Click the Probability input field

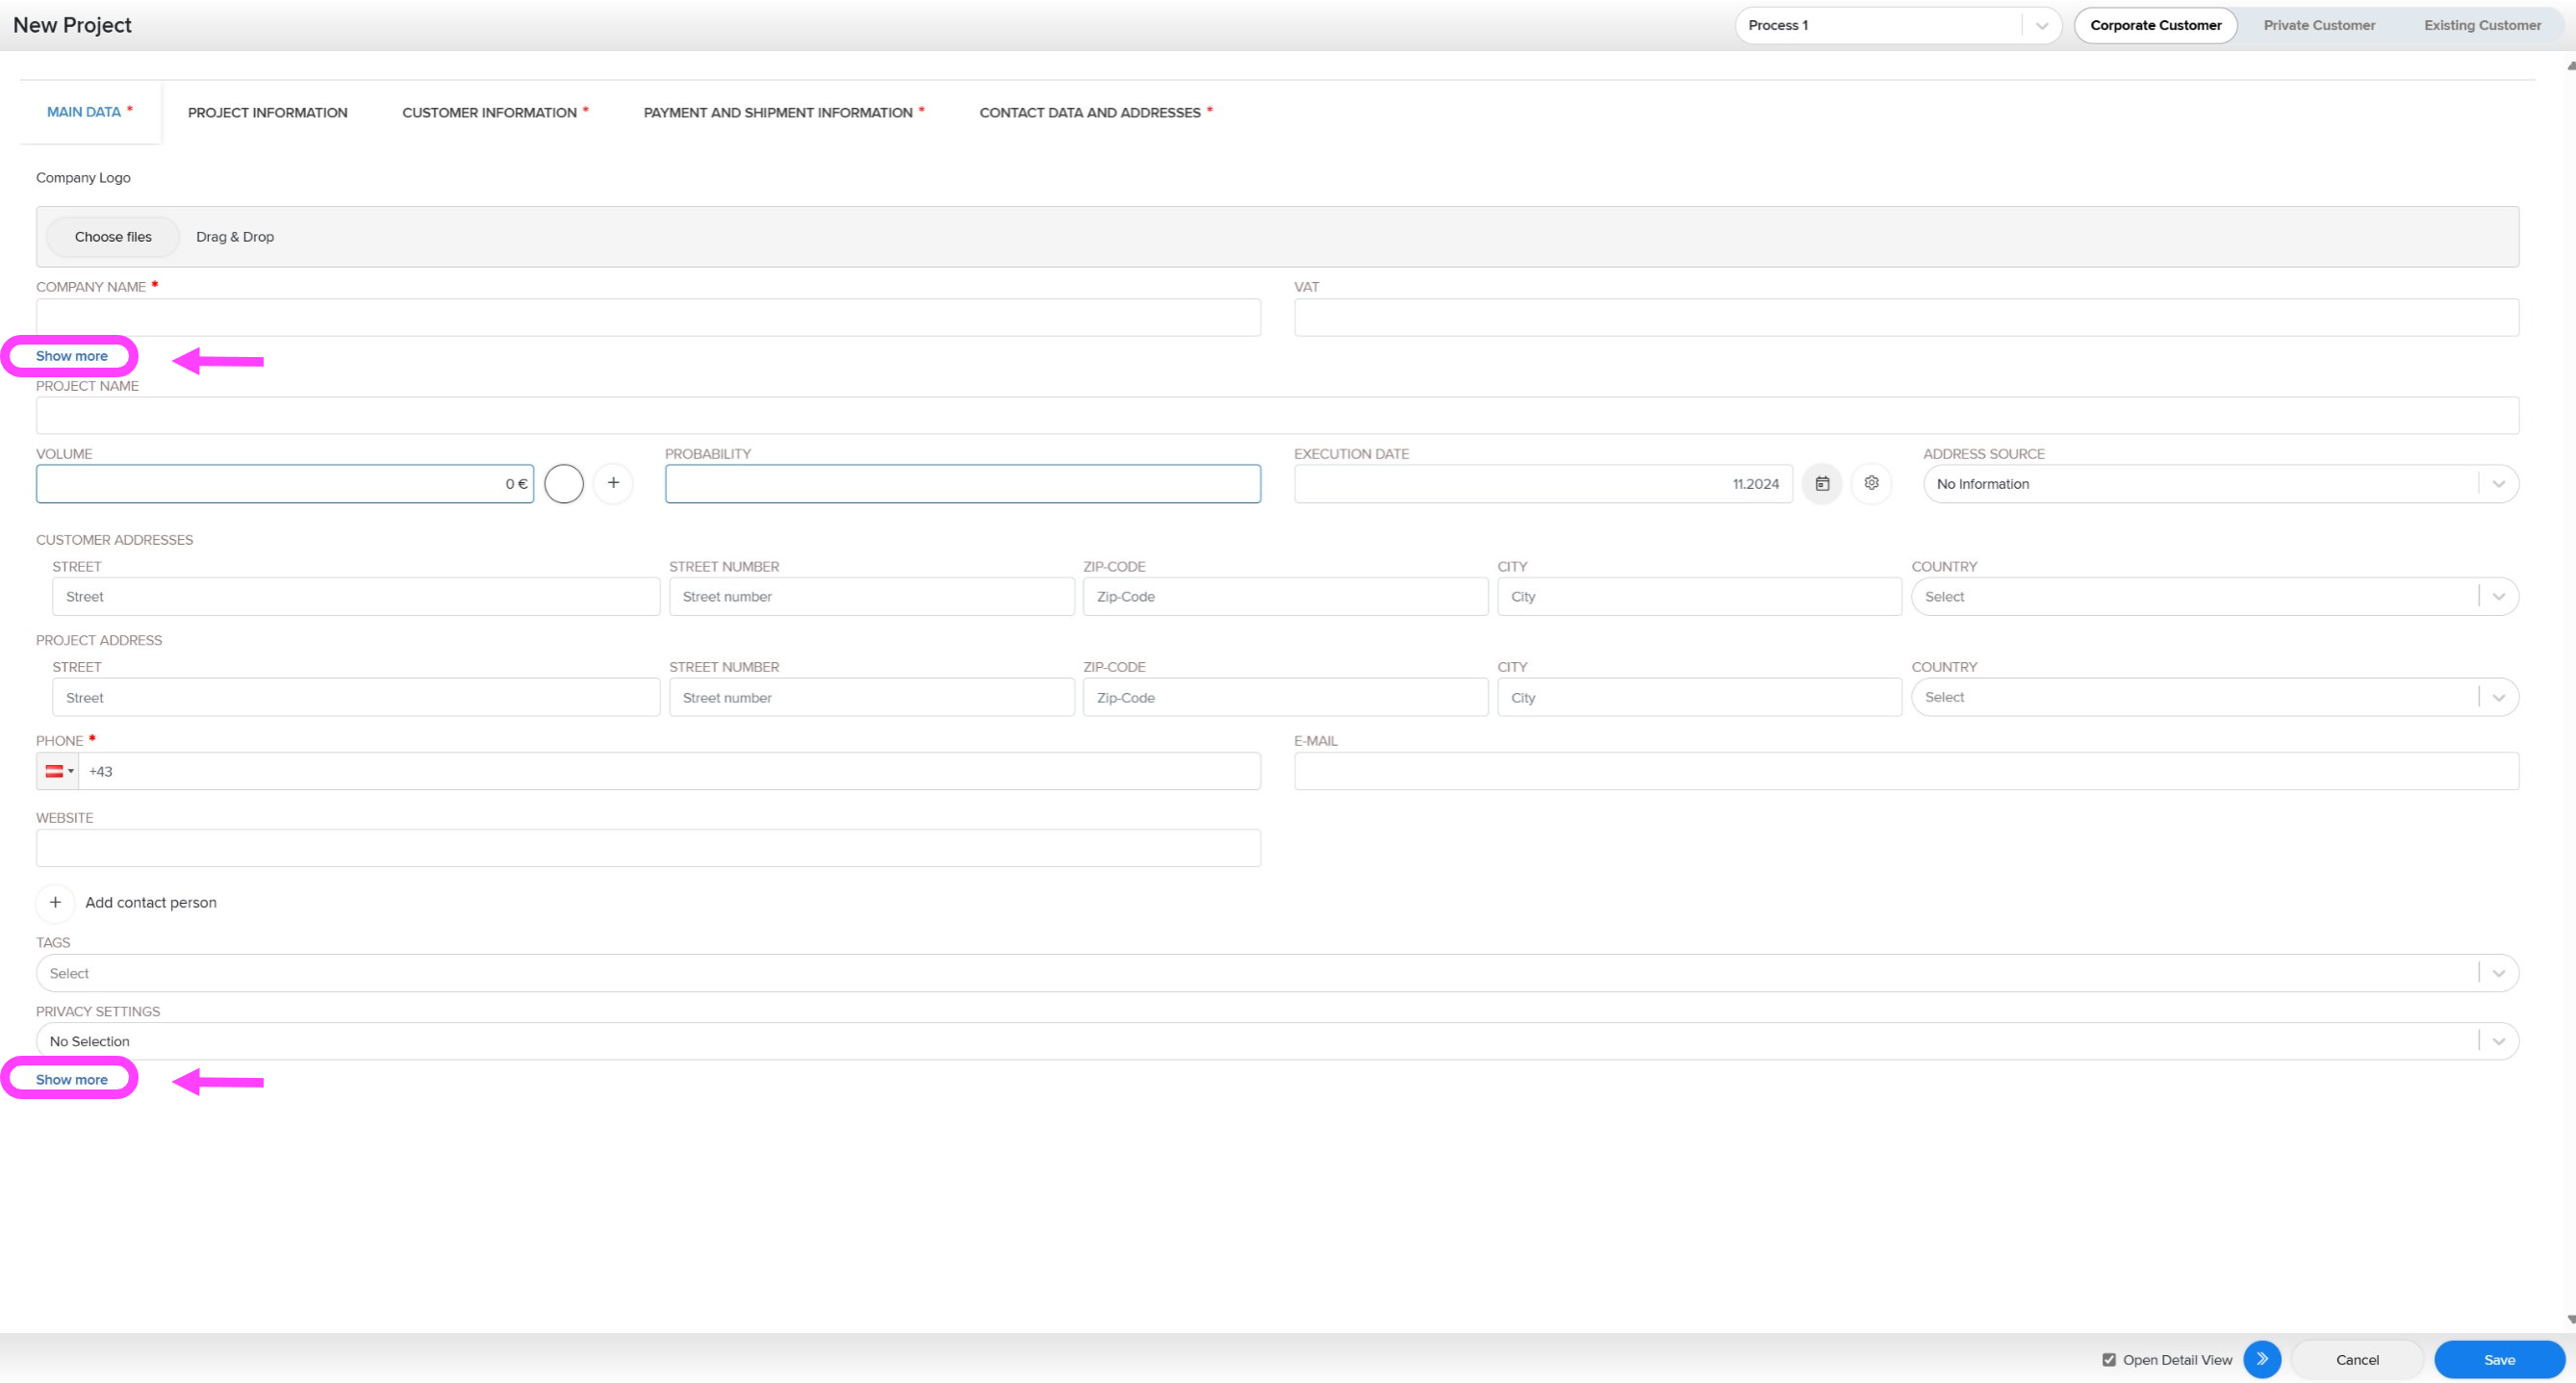point(963,484)
